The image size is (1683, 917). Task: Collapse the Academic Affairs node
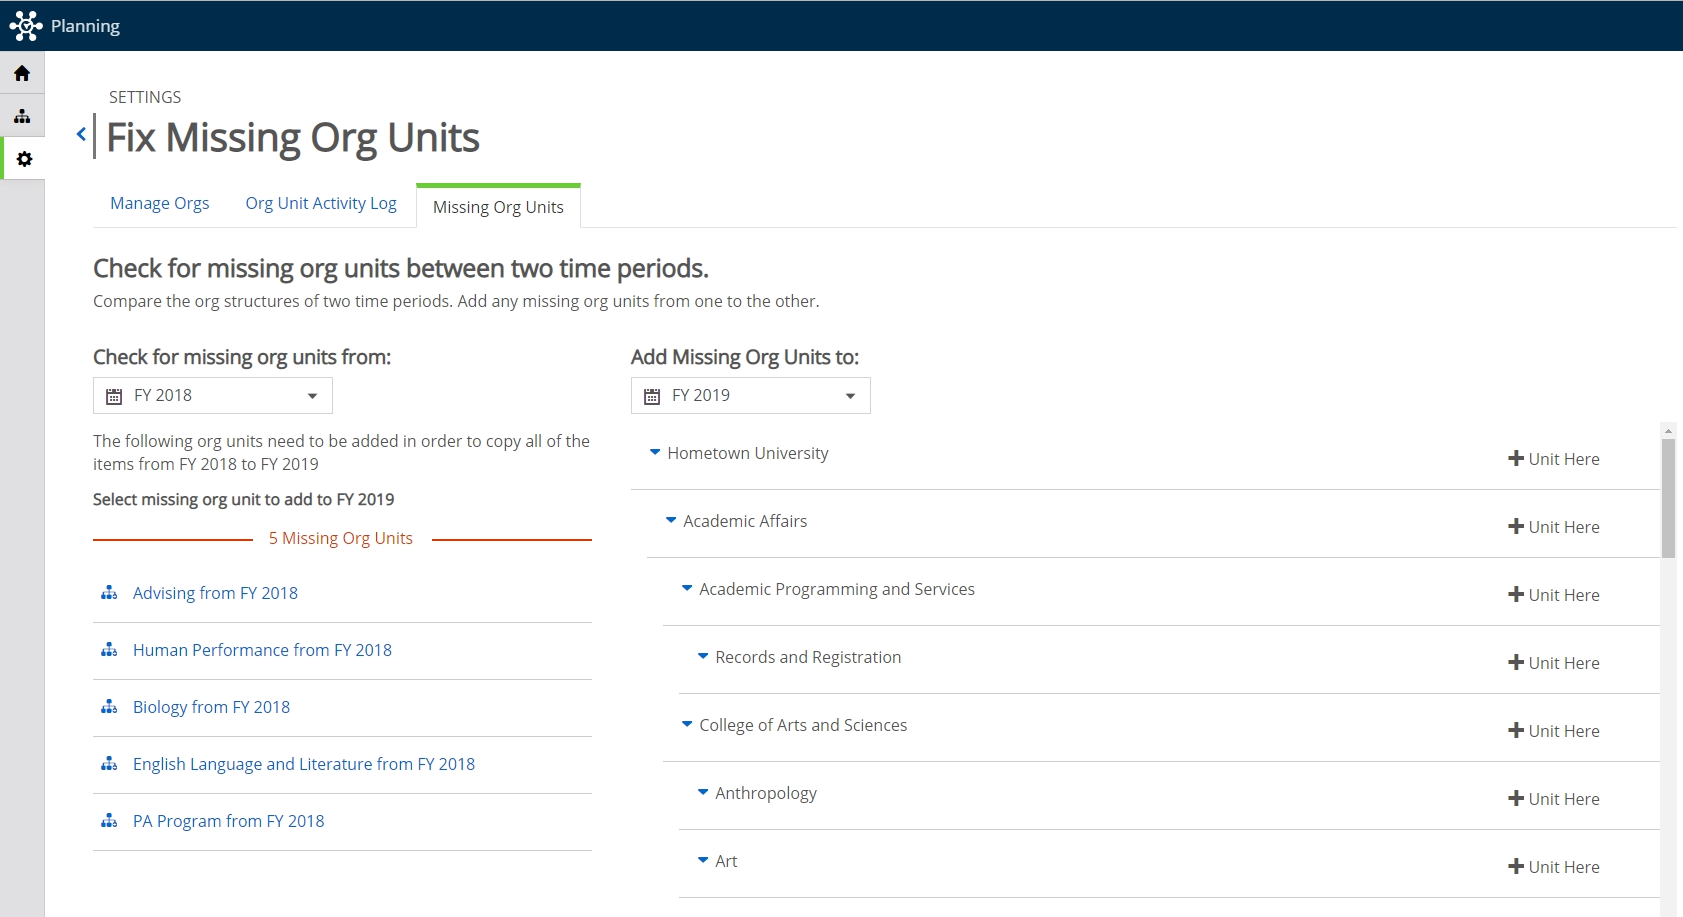click(x=671, y=520)
